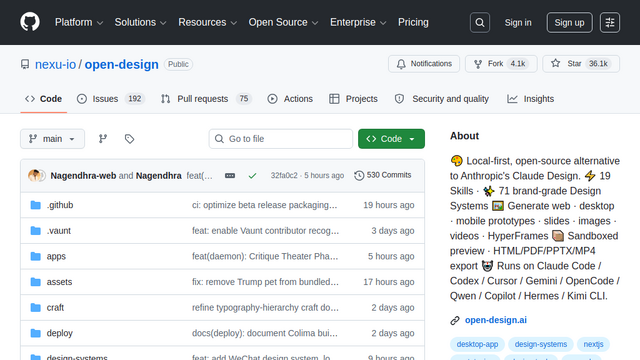This screenshot has width=640, height=360.
Task: Open the Nagendhra-web author link
Action: pos(83,176)
